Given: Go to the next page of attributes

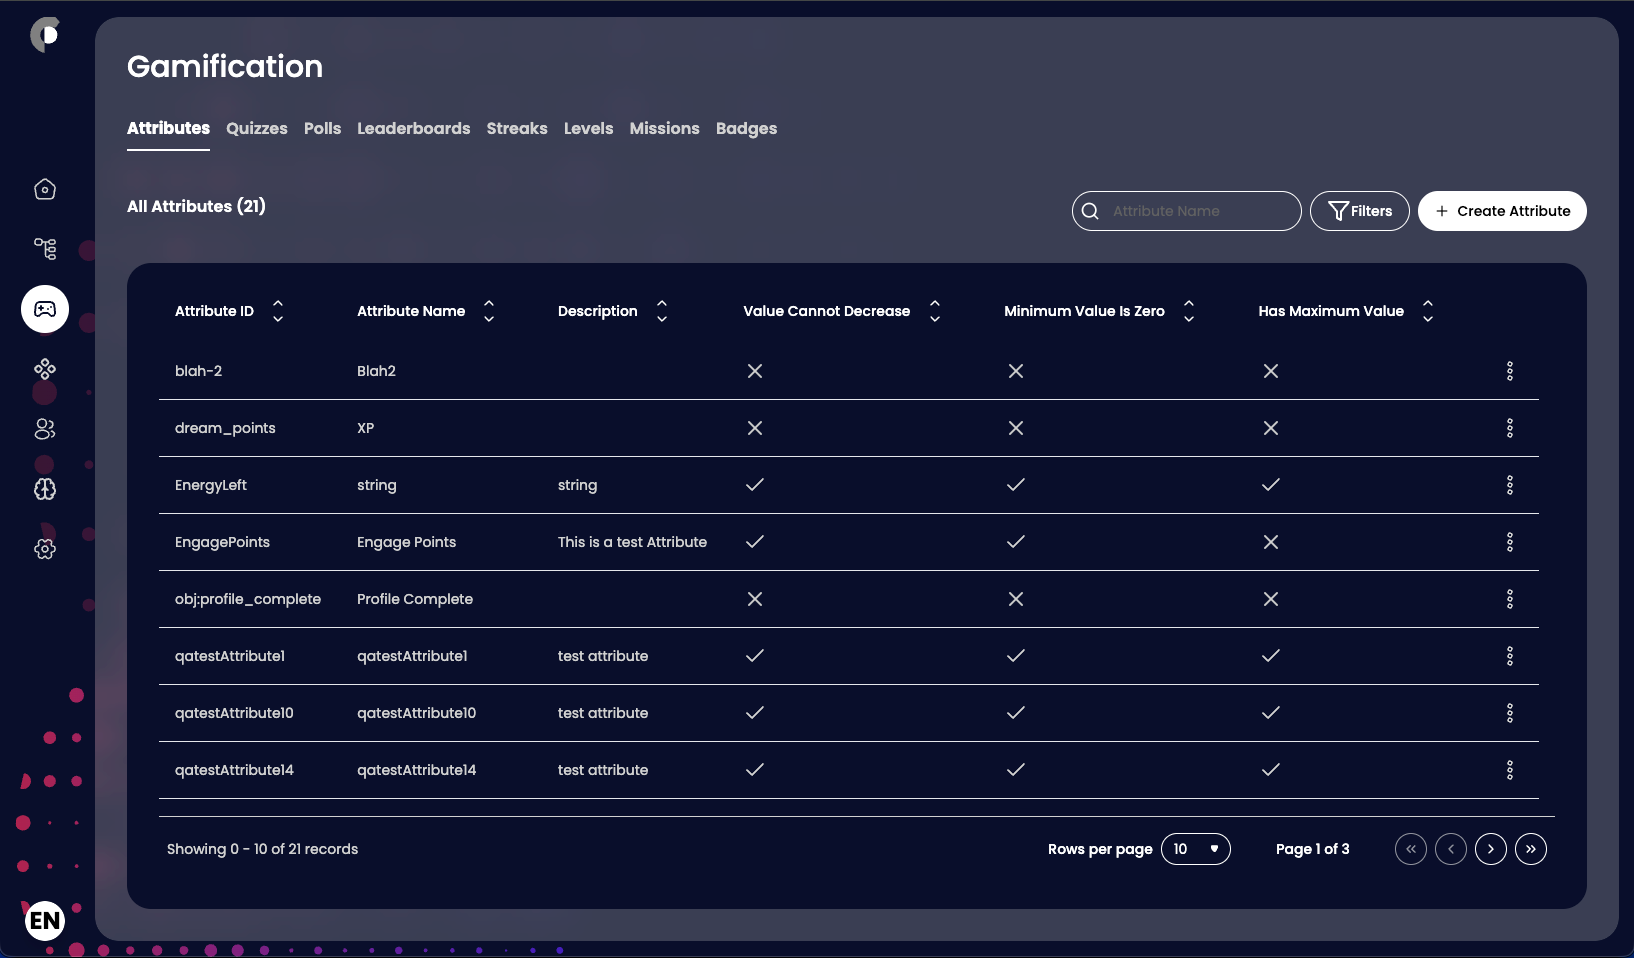Looking at the screenshot, I should [1491, 849].
